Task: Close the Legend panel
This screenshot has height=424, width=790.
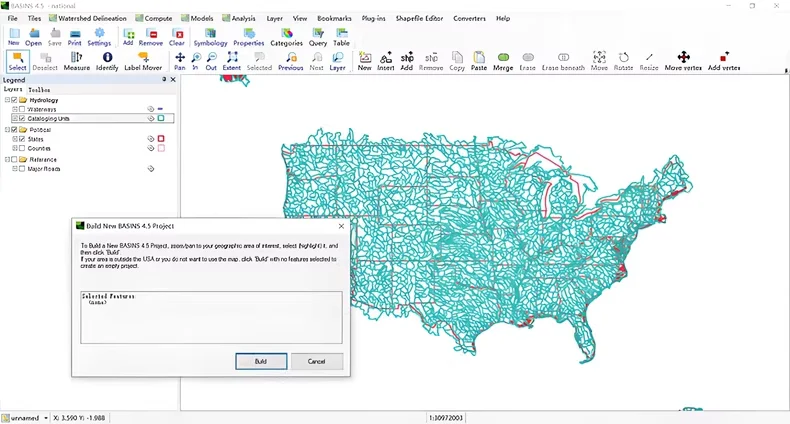Action: (173, 80)
